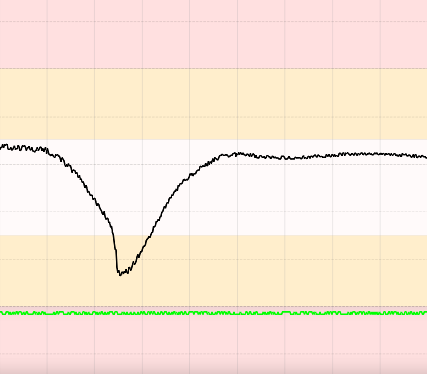
Task: Click the upper pink alarm zone
Action: coord(213,34)
